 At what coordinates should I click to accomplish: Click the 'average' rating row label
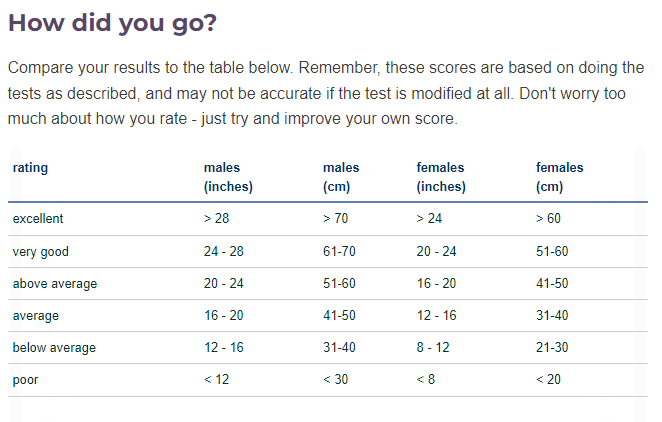click(x=36, y=316)
